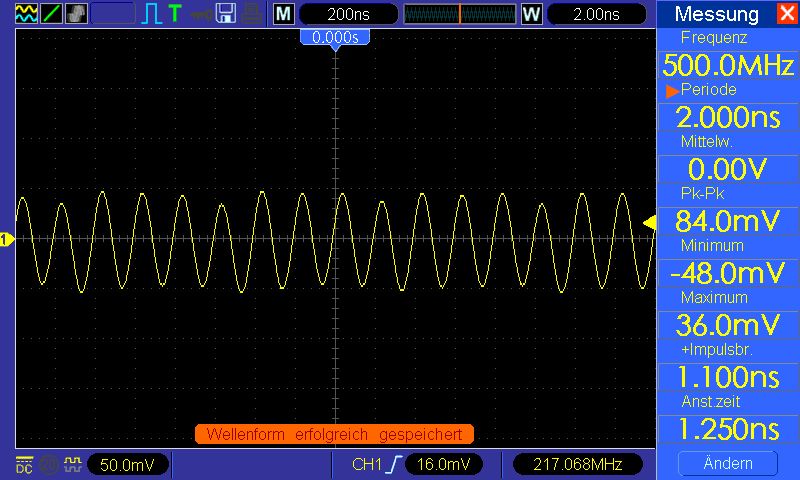Screen dimensions: 800x480
Task: Click the 2.000ns period value
Action: 728,117
